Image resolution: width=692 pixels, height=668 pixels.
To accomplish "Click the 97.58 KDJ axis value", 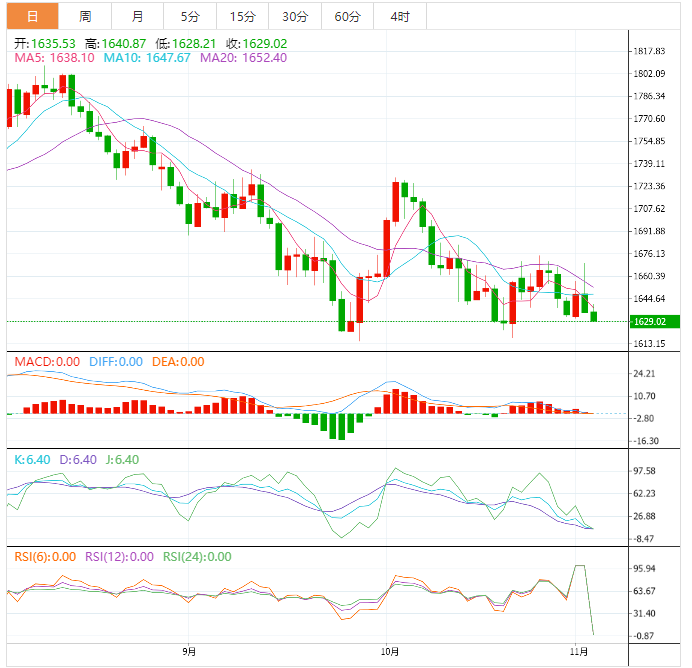I will [x=644, y=471].
